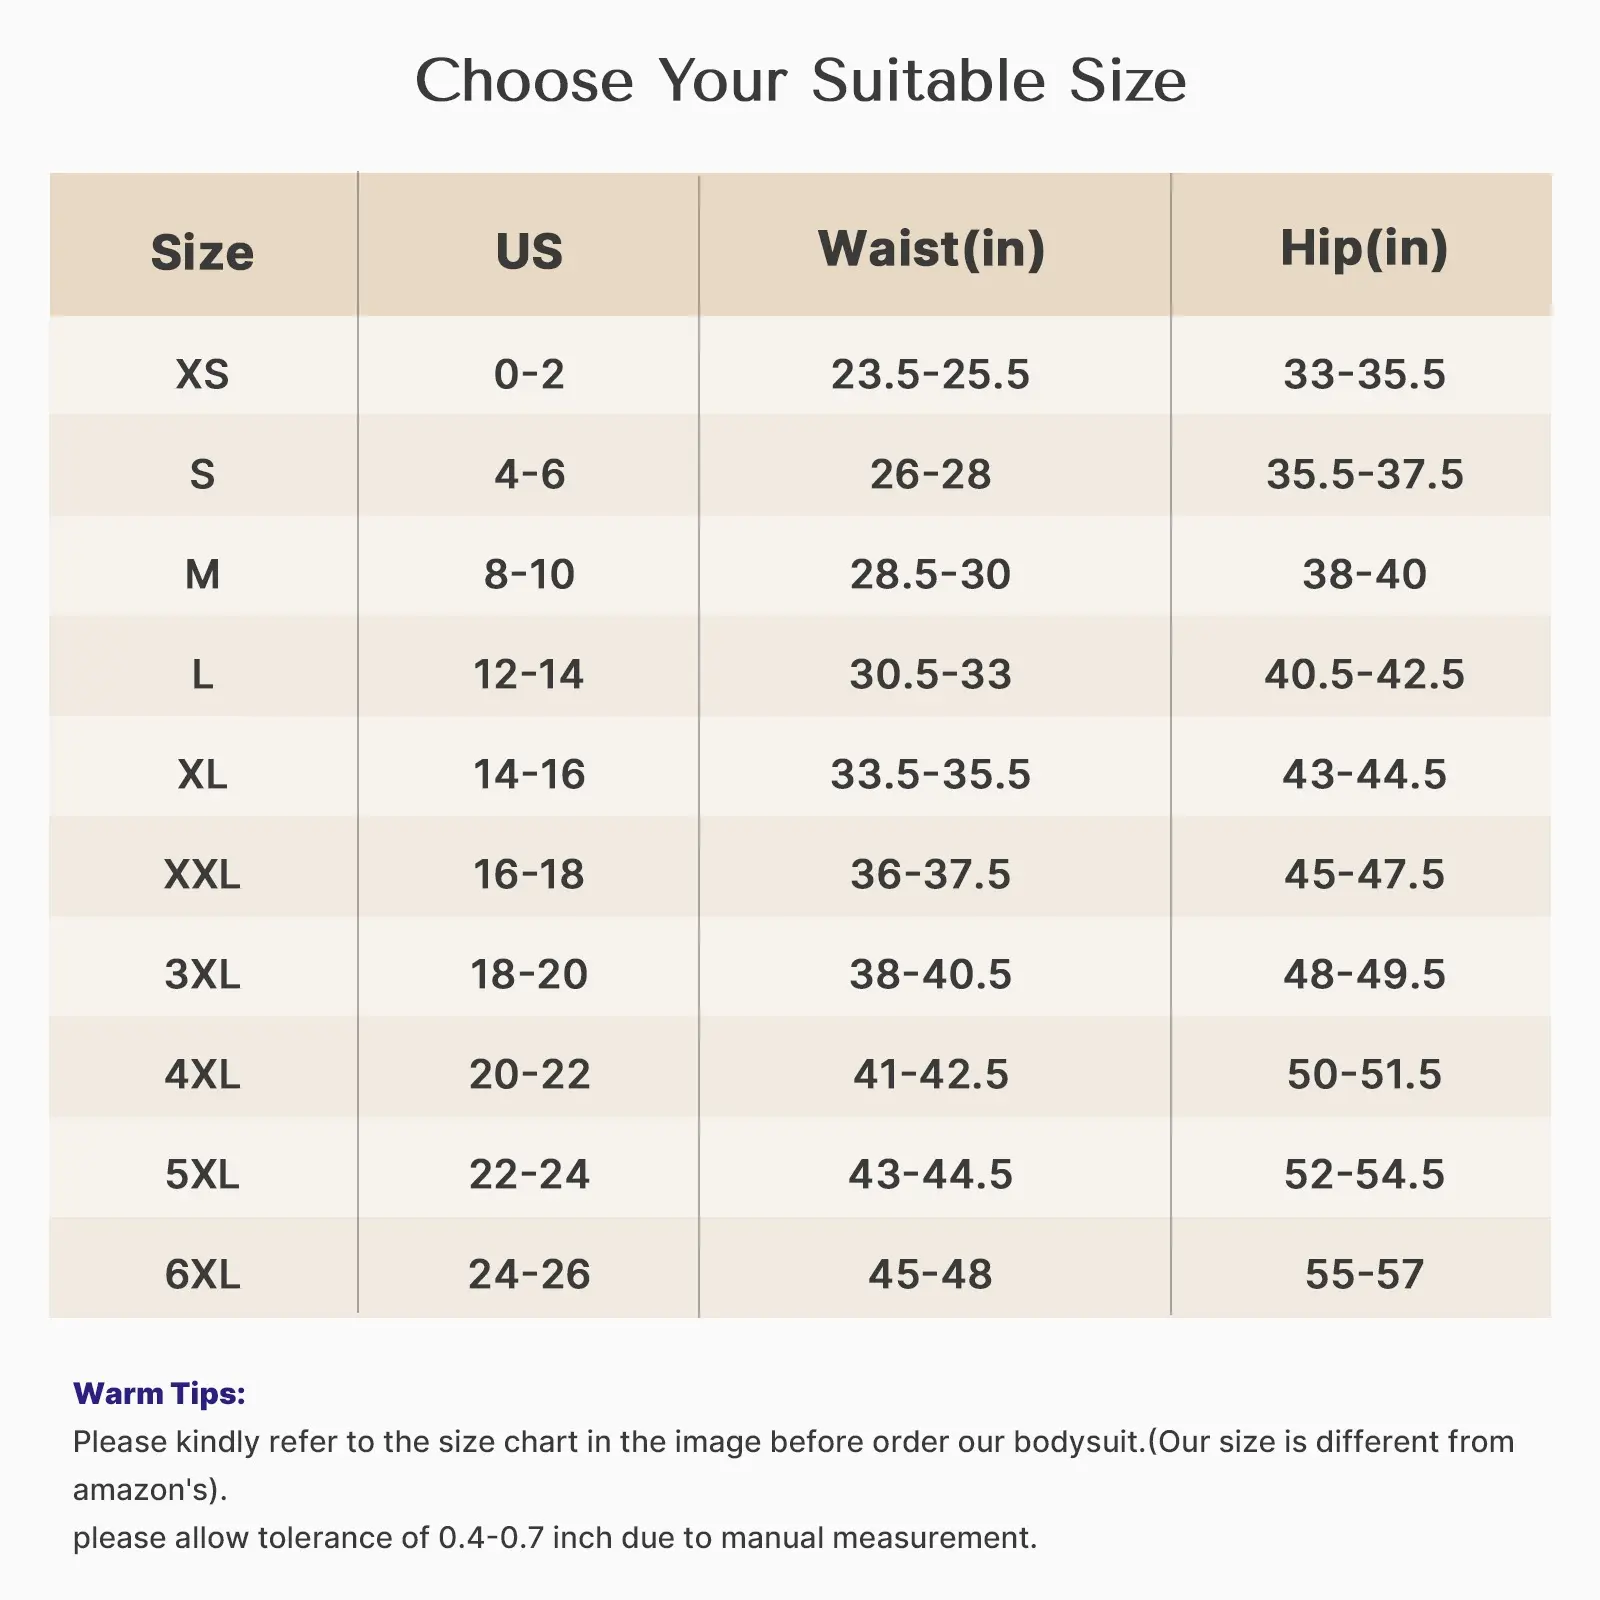1600x1600 pixels.
Task: Click the Hip(in) column header
Action: click(x=1364, y=249)
